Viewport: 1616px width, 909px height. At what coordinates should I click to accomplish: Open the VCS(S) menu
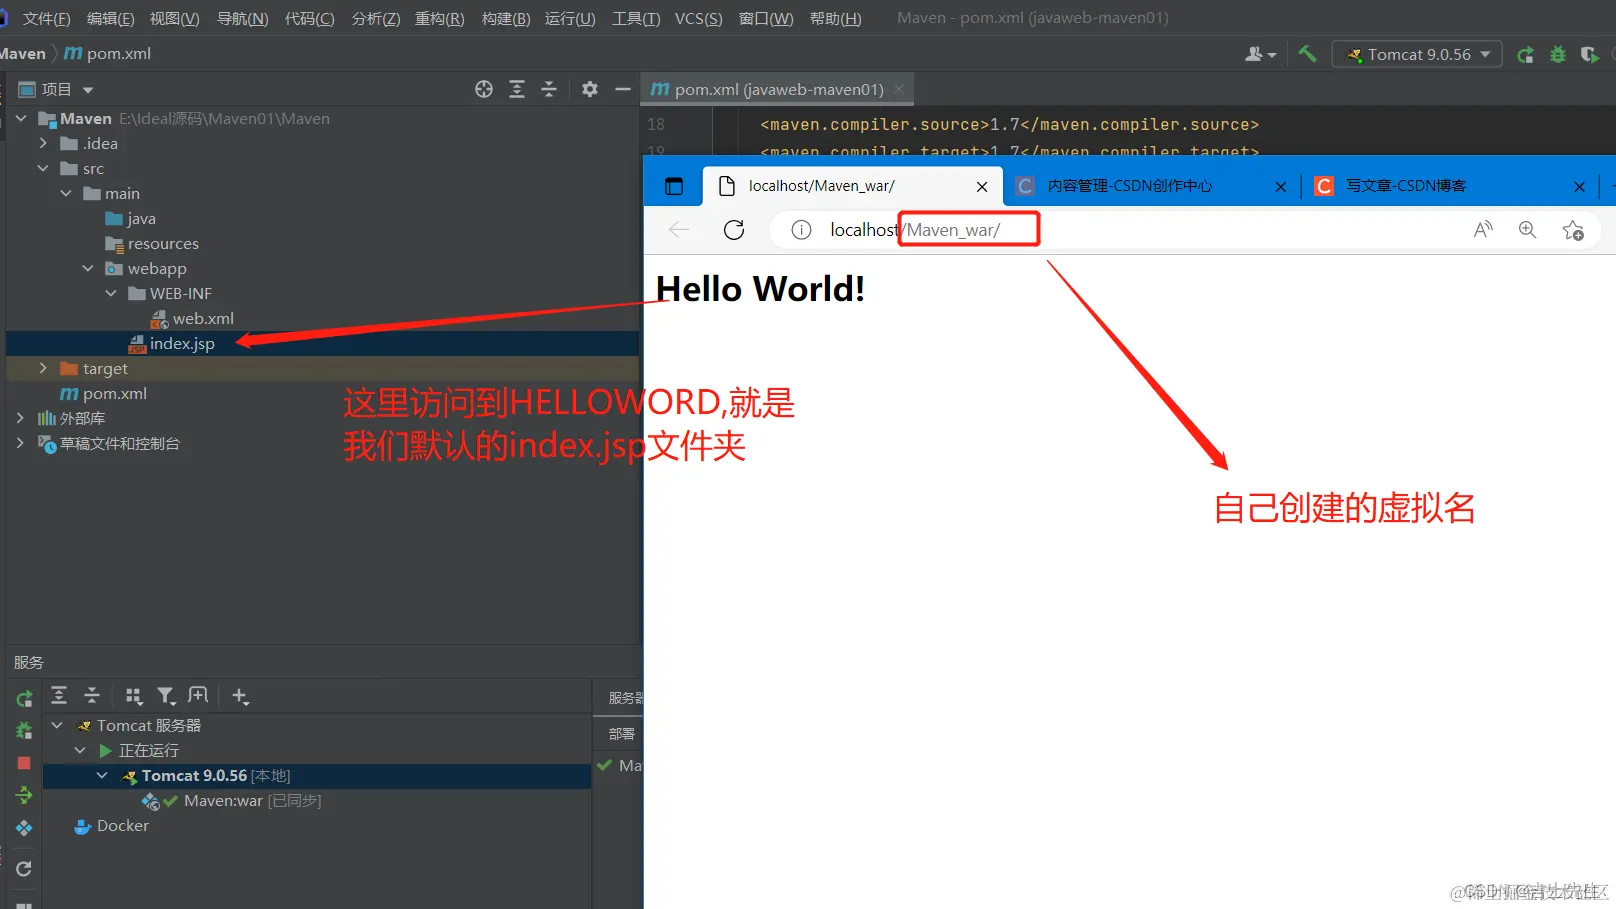[698, 18]
